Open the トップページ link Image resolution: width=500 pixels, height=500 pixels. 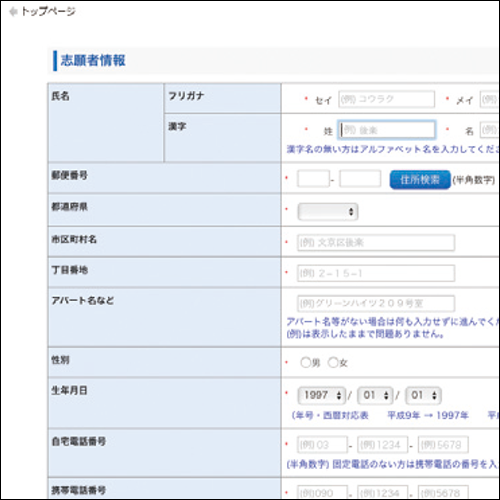[48, 11]
